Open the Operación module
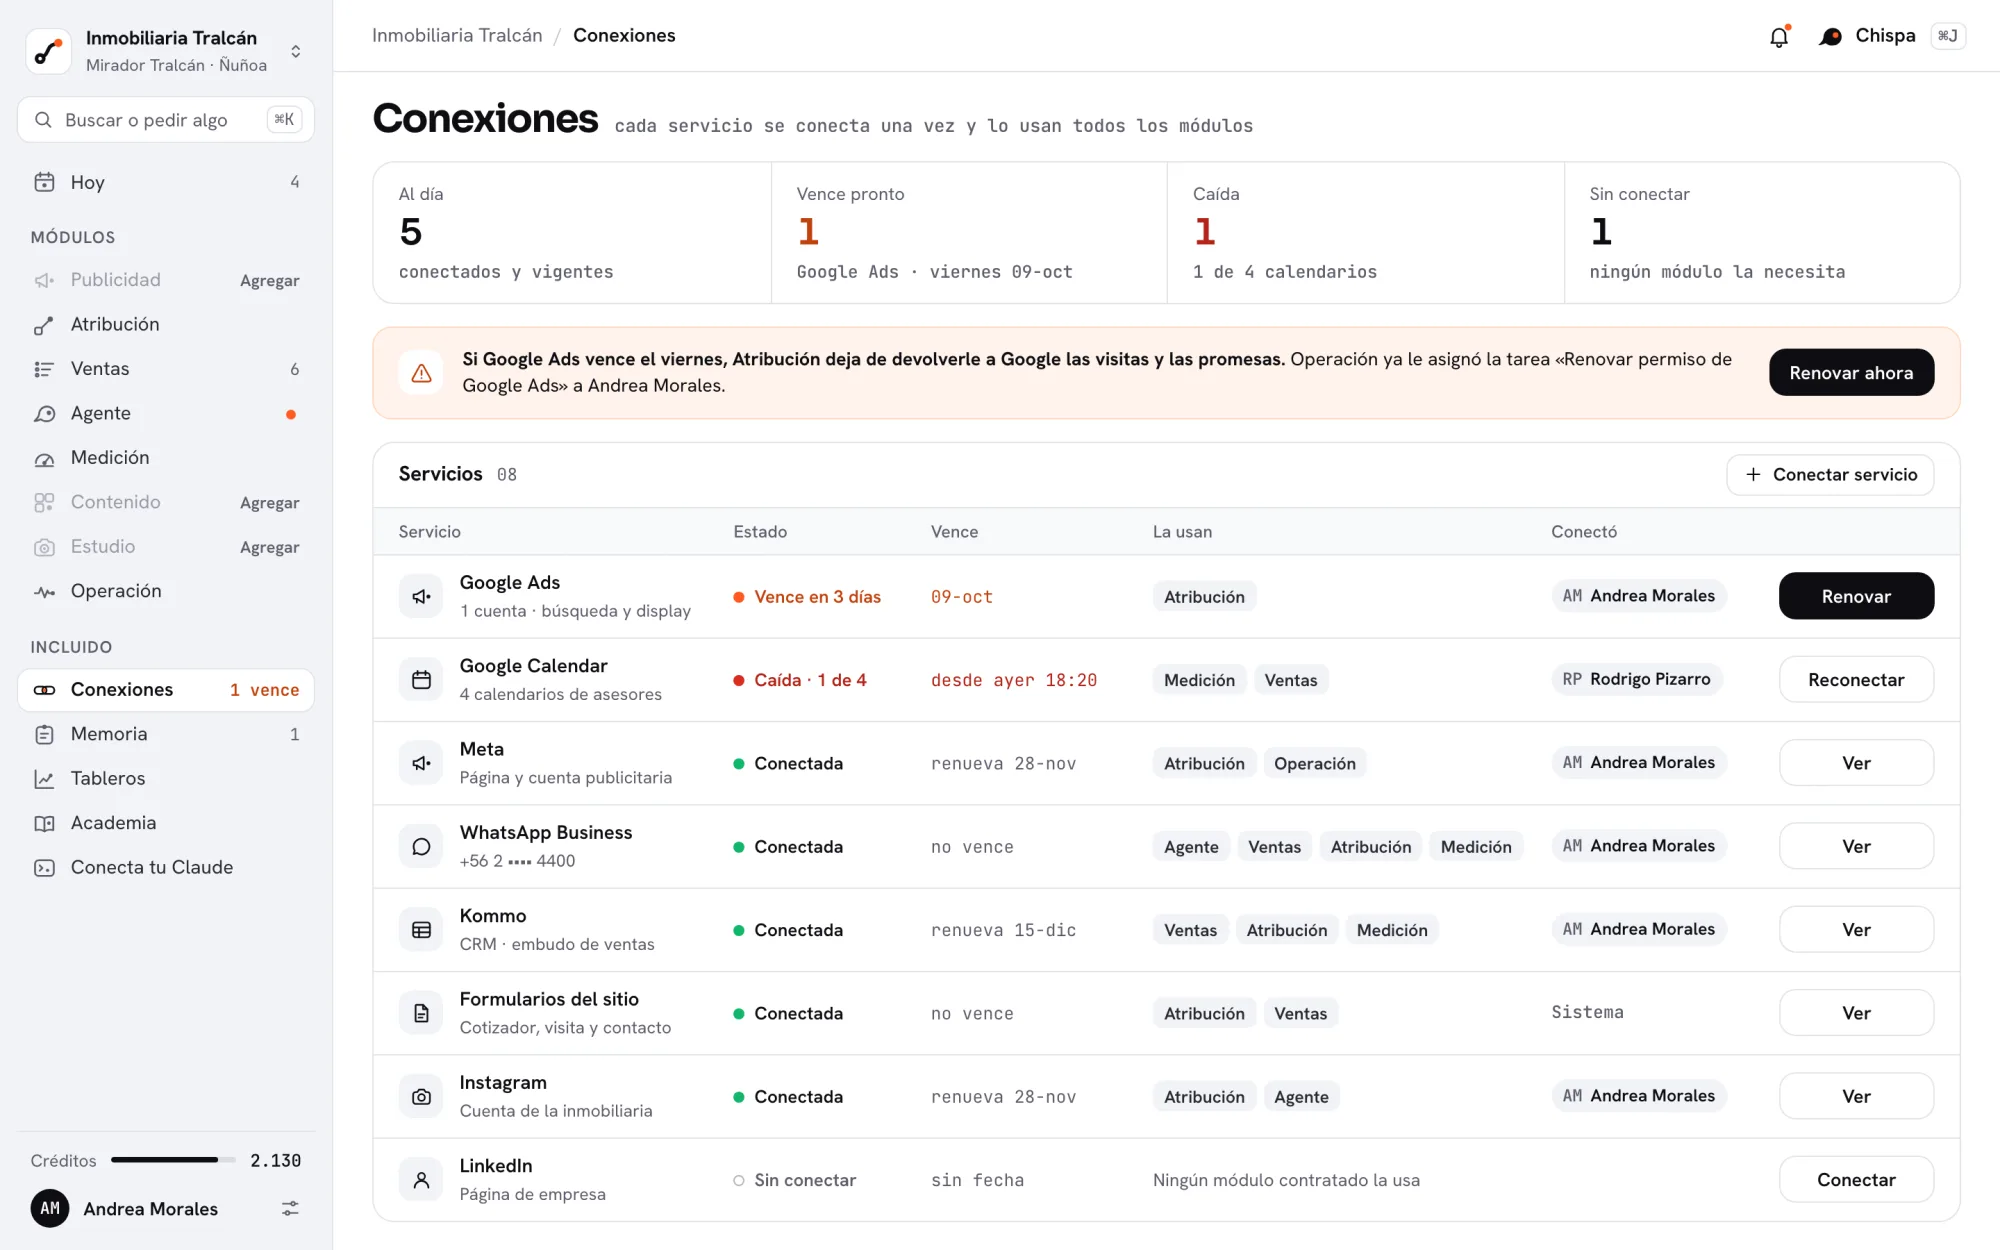 point(166,591)
